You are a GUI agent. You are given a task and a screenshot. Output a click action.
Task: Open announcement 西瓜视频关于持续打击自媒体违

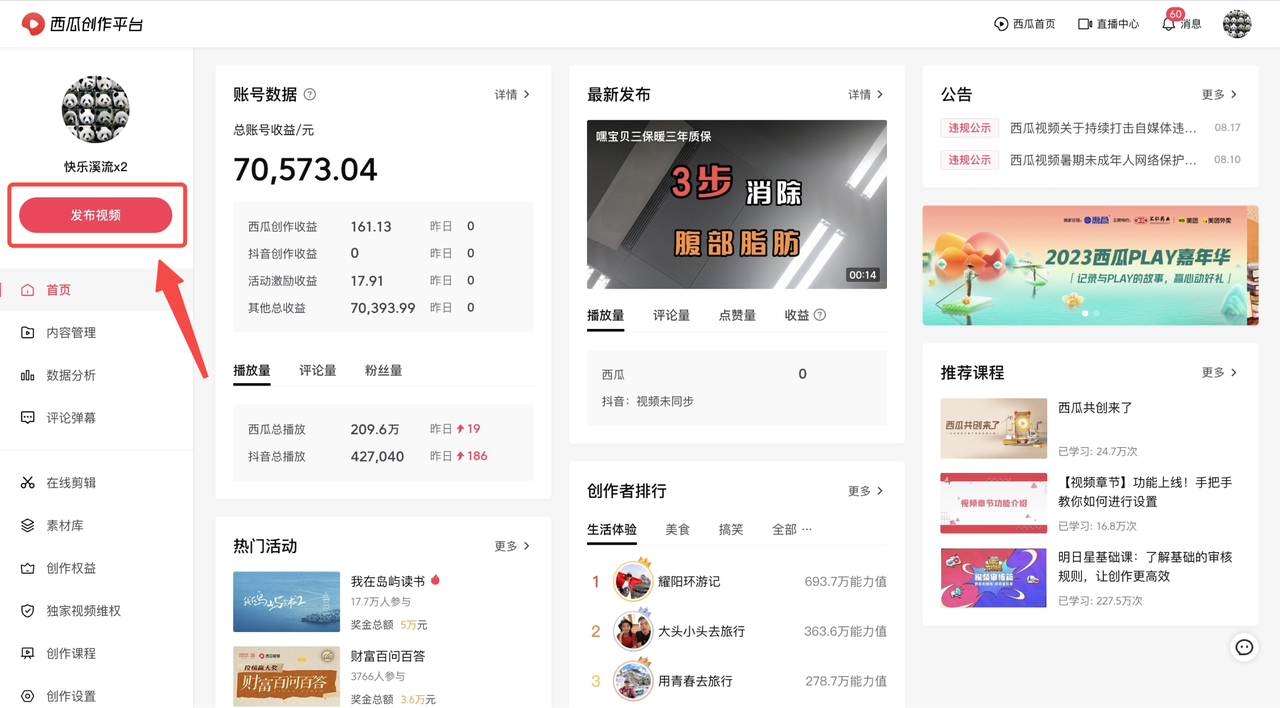[1103, 128]
